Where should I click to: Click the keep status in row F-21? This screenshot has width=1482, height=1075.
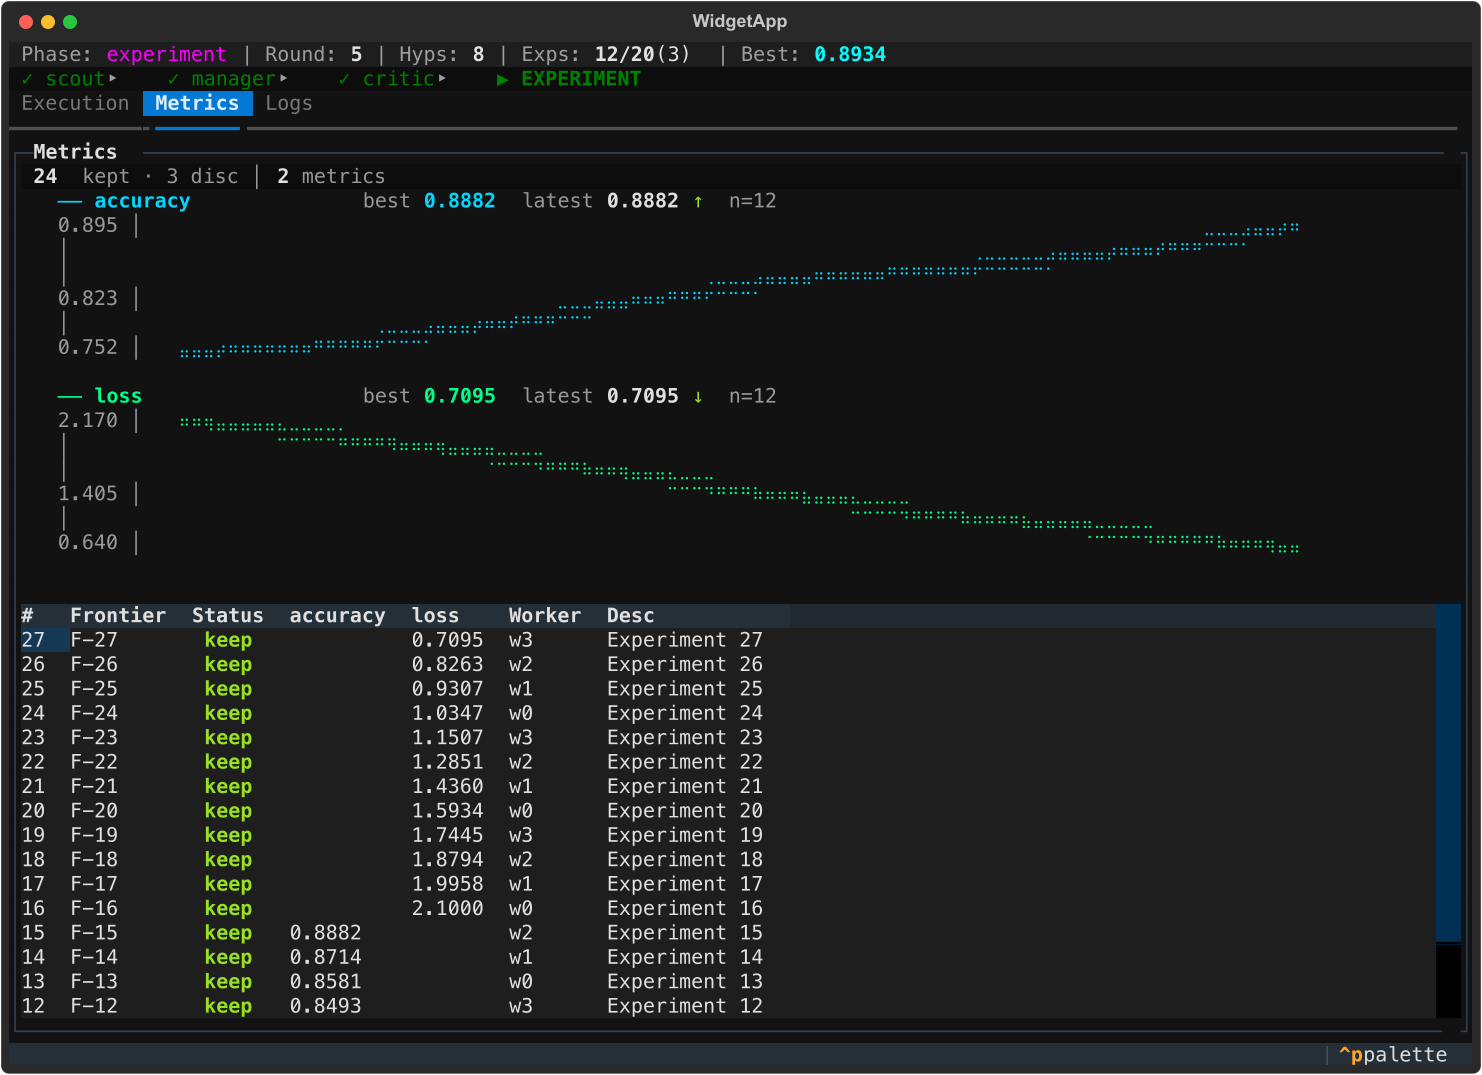pos(228,787)
